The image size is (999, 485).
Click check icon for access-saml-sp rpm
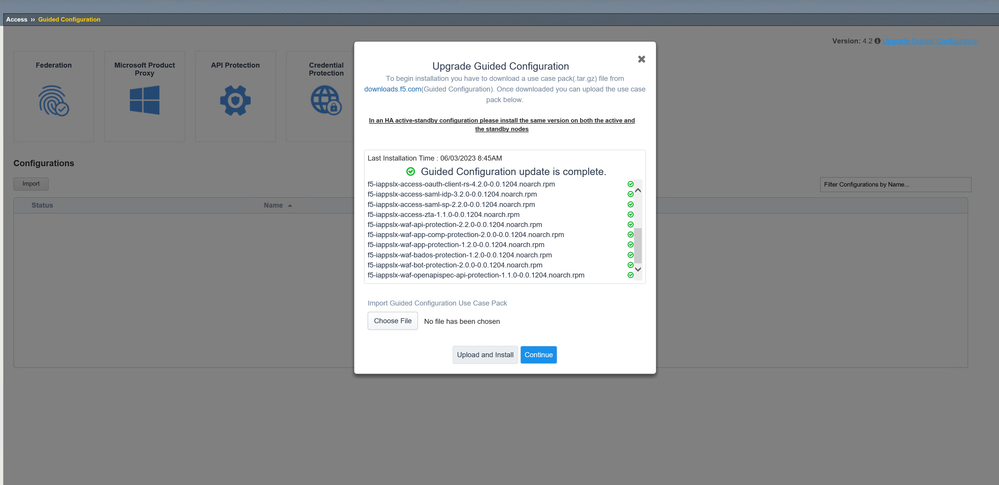[630, 205]
